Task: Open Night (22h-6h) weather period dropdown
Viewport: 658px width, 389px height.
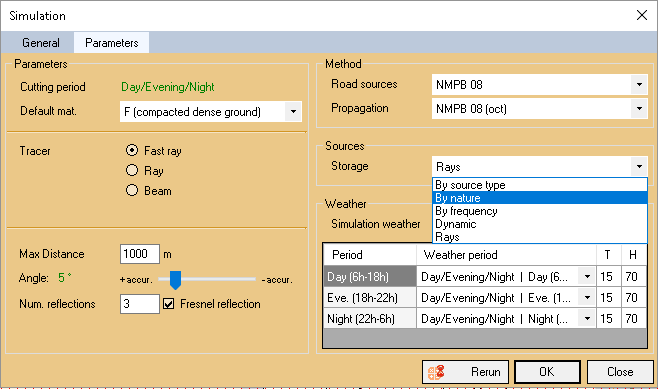Action: click(587, 319)
